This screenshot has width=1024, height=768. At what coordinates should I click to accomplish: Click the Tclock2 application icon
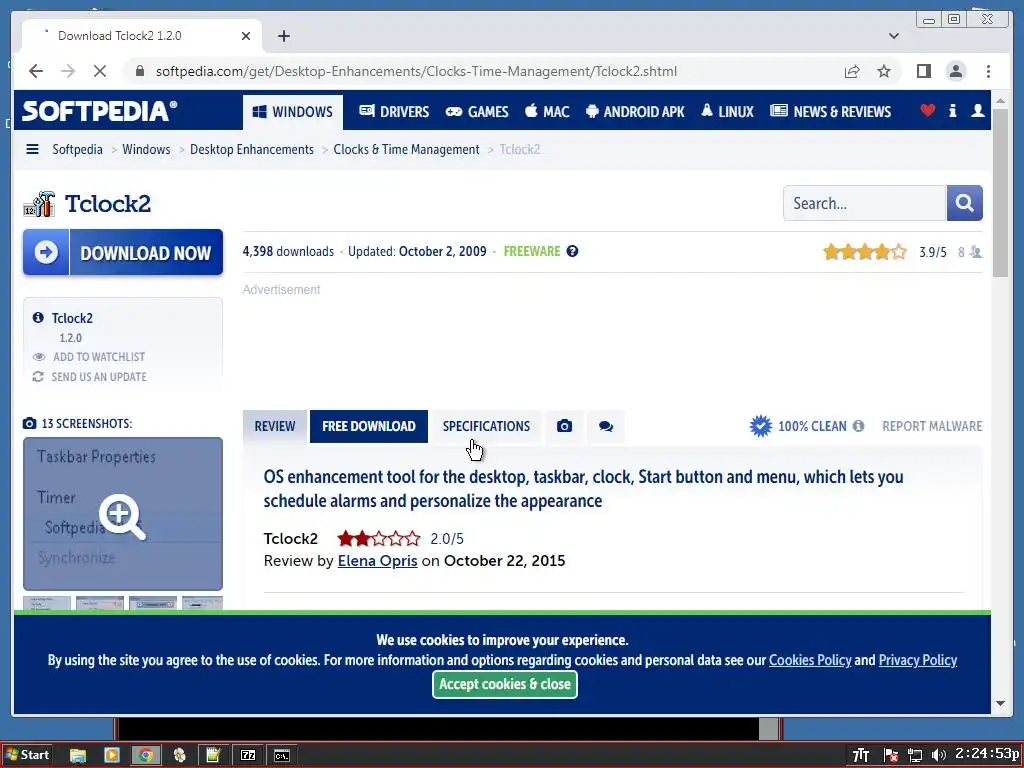click(x=39, y=204)
